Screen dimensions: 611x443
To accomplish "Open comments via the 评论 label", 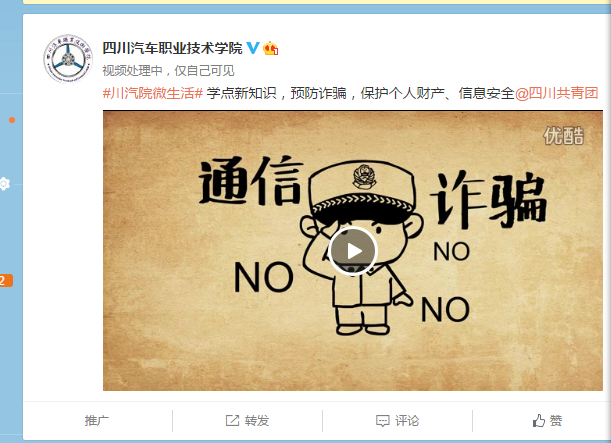I will click(407, 420).
